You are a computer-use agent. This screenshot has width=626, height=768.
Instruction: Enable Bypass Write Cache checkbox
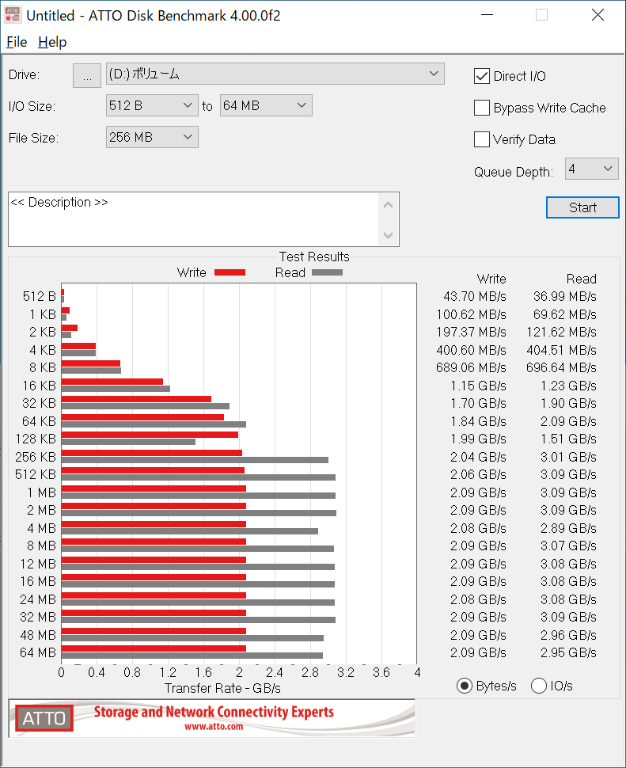pyautogui.click(x=482, y=108)
